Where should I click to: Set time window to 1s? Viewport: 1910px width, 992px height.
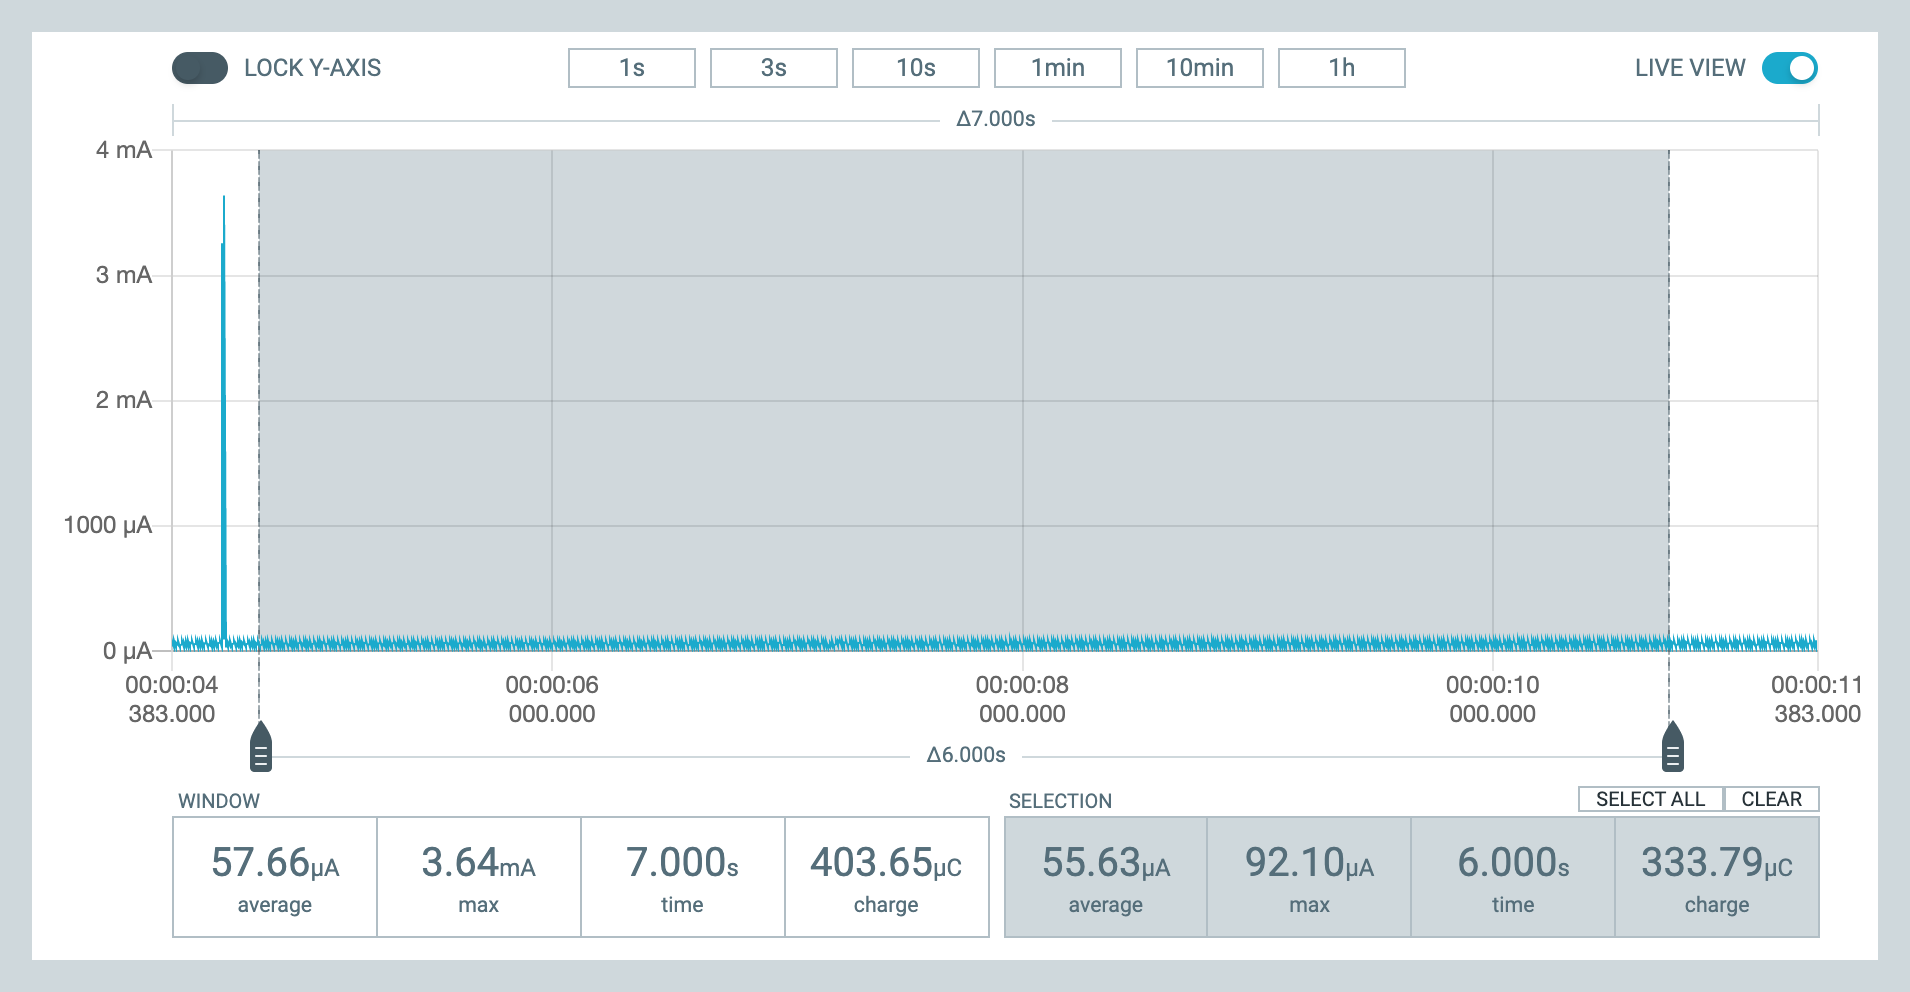631,68
